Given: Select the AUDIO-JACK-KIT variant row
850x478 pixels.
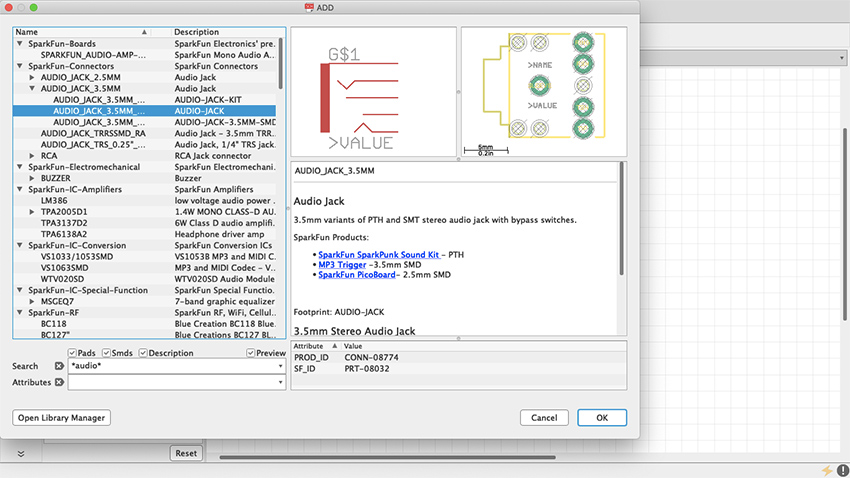Looking at the screenshot, I should 144,100.
